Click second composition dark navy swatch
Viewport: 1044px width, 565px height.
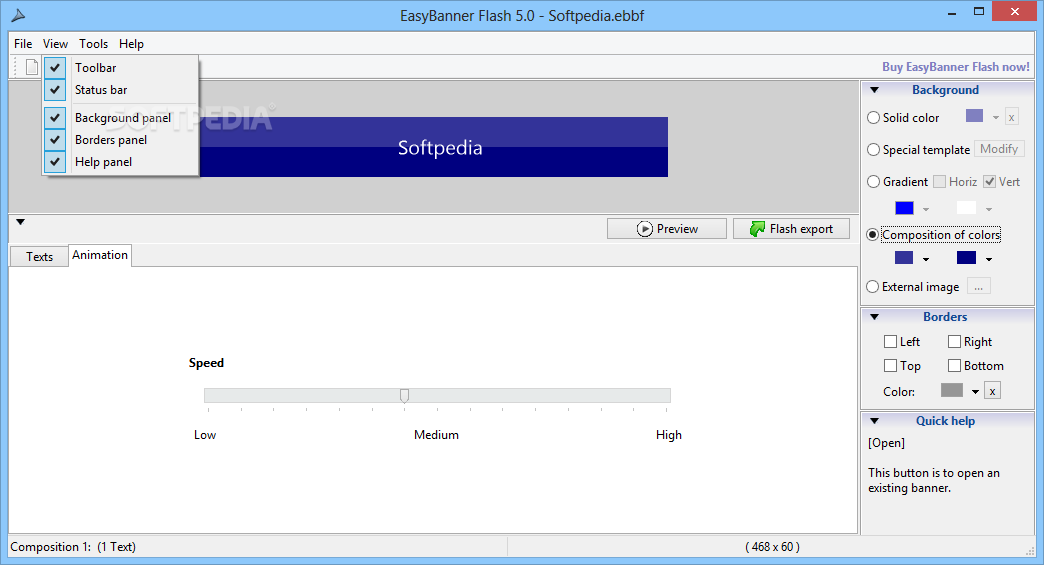click(x=966, y=258)
